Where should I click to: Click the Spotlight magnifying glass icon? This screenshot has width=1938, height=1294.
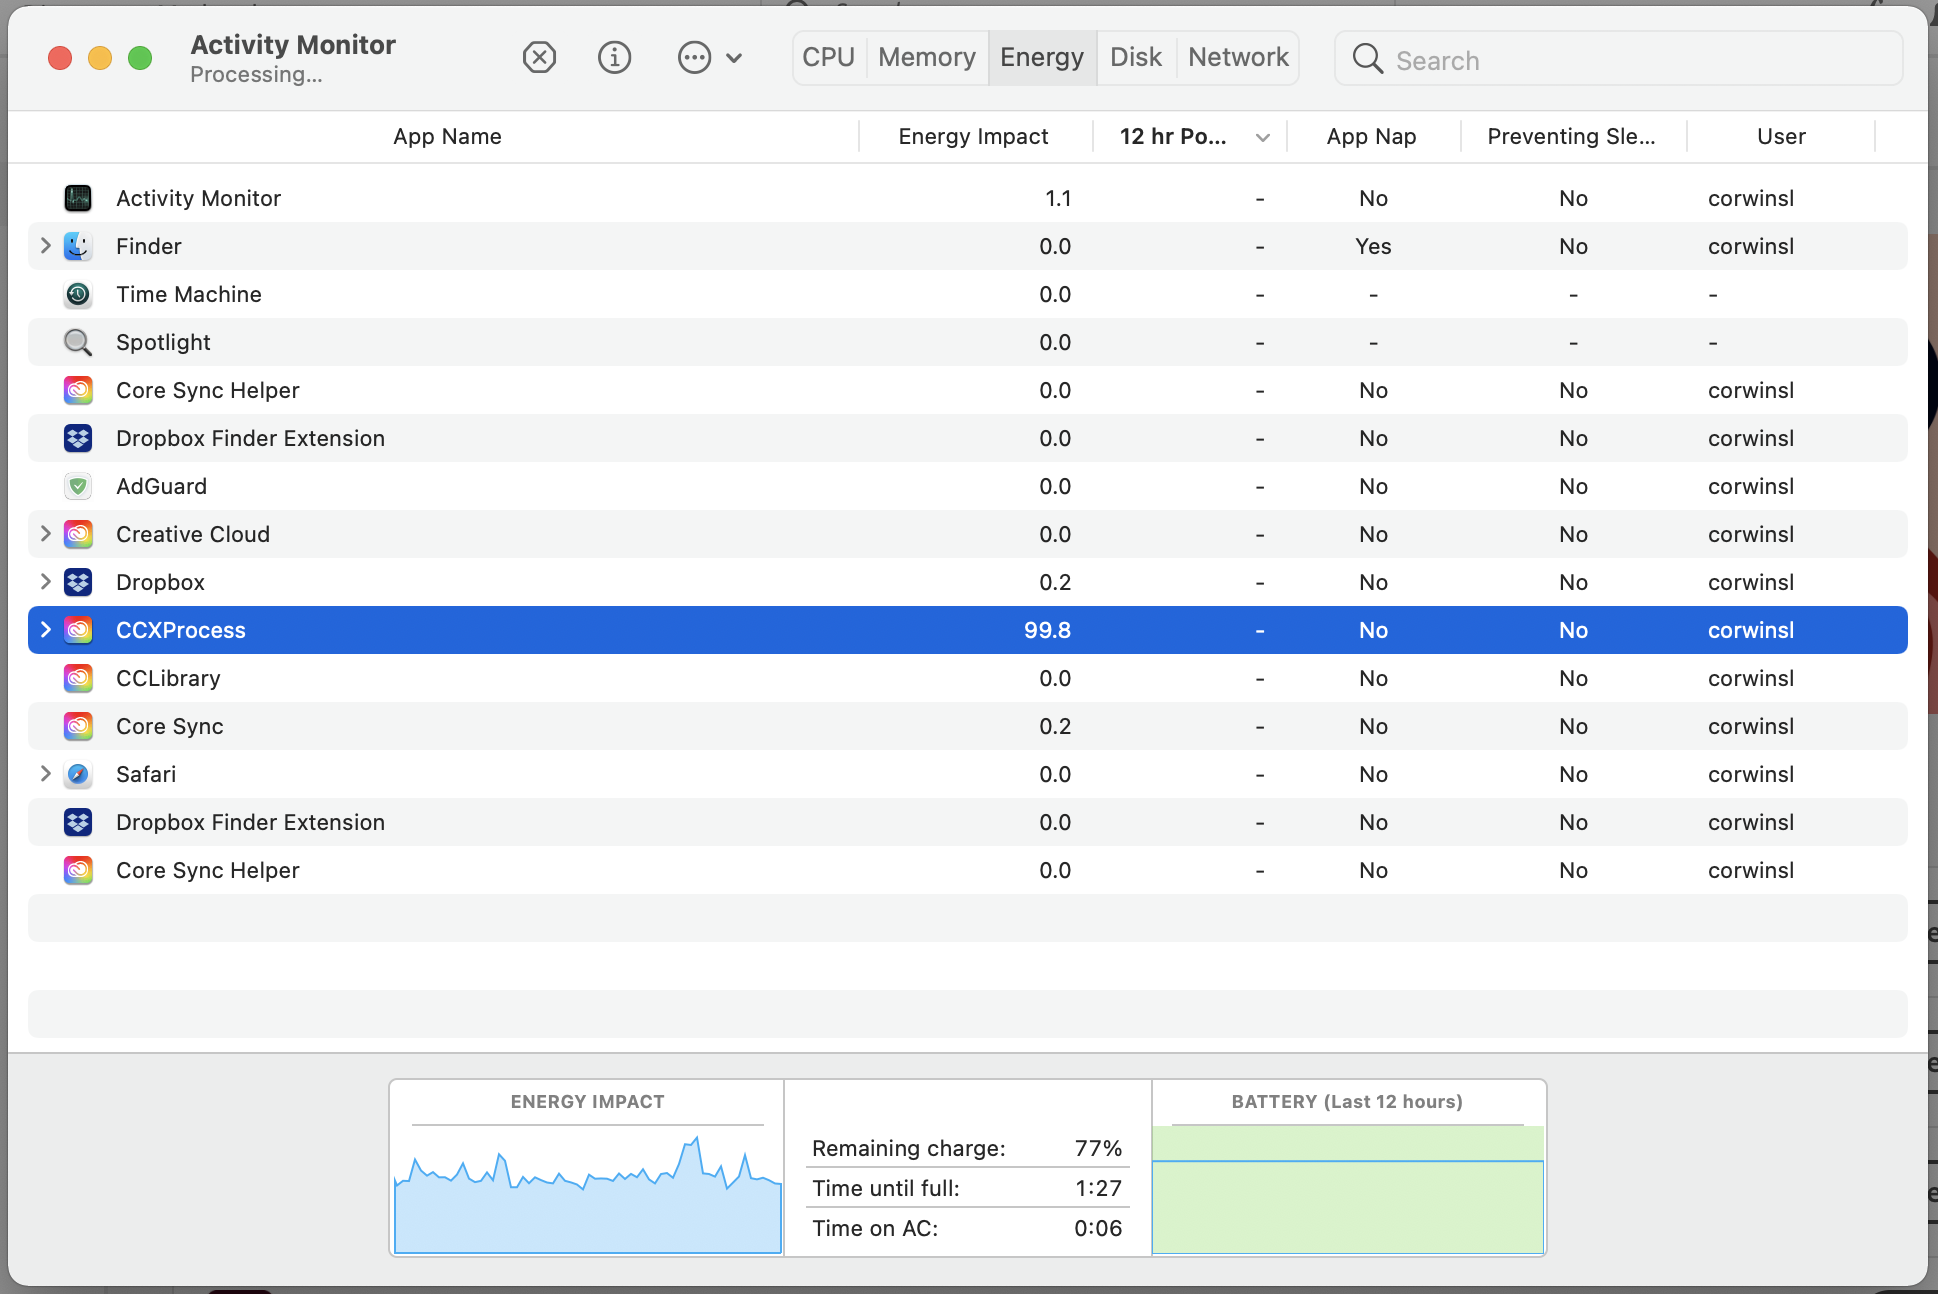point(77,342)
